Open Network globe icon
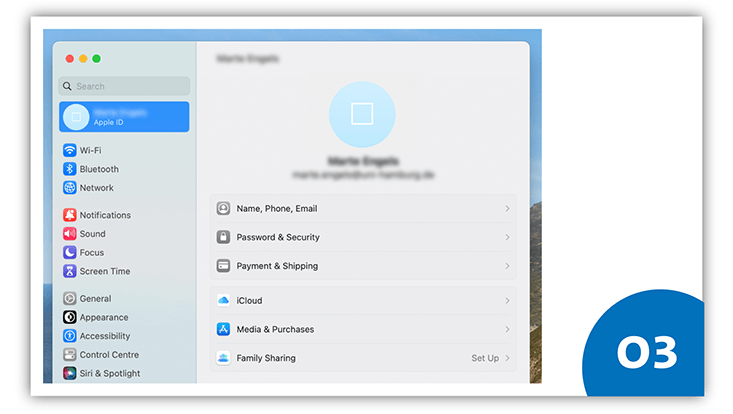The height and width of the screenshot is (414, 733). pyautogui.click(x=70, y=188)
